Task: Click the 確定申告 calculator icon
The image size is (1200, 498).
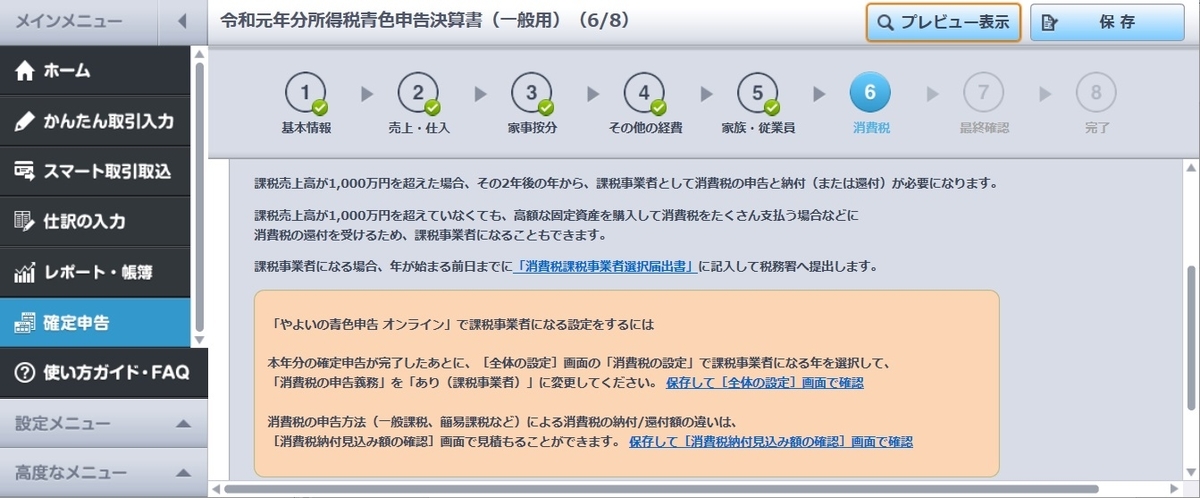Action: (24, 322)
